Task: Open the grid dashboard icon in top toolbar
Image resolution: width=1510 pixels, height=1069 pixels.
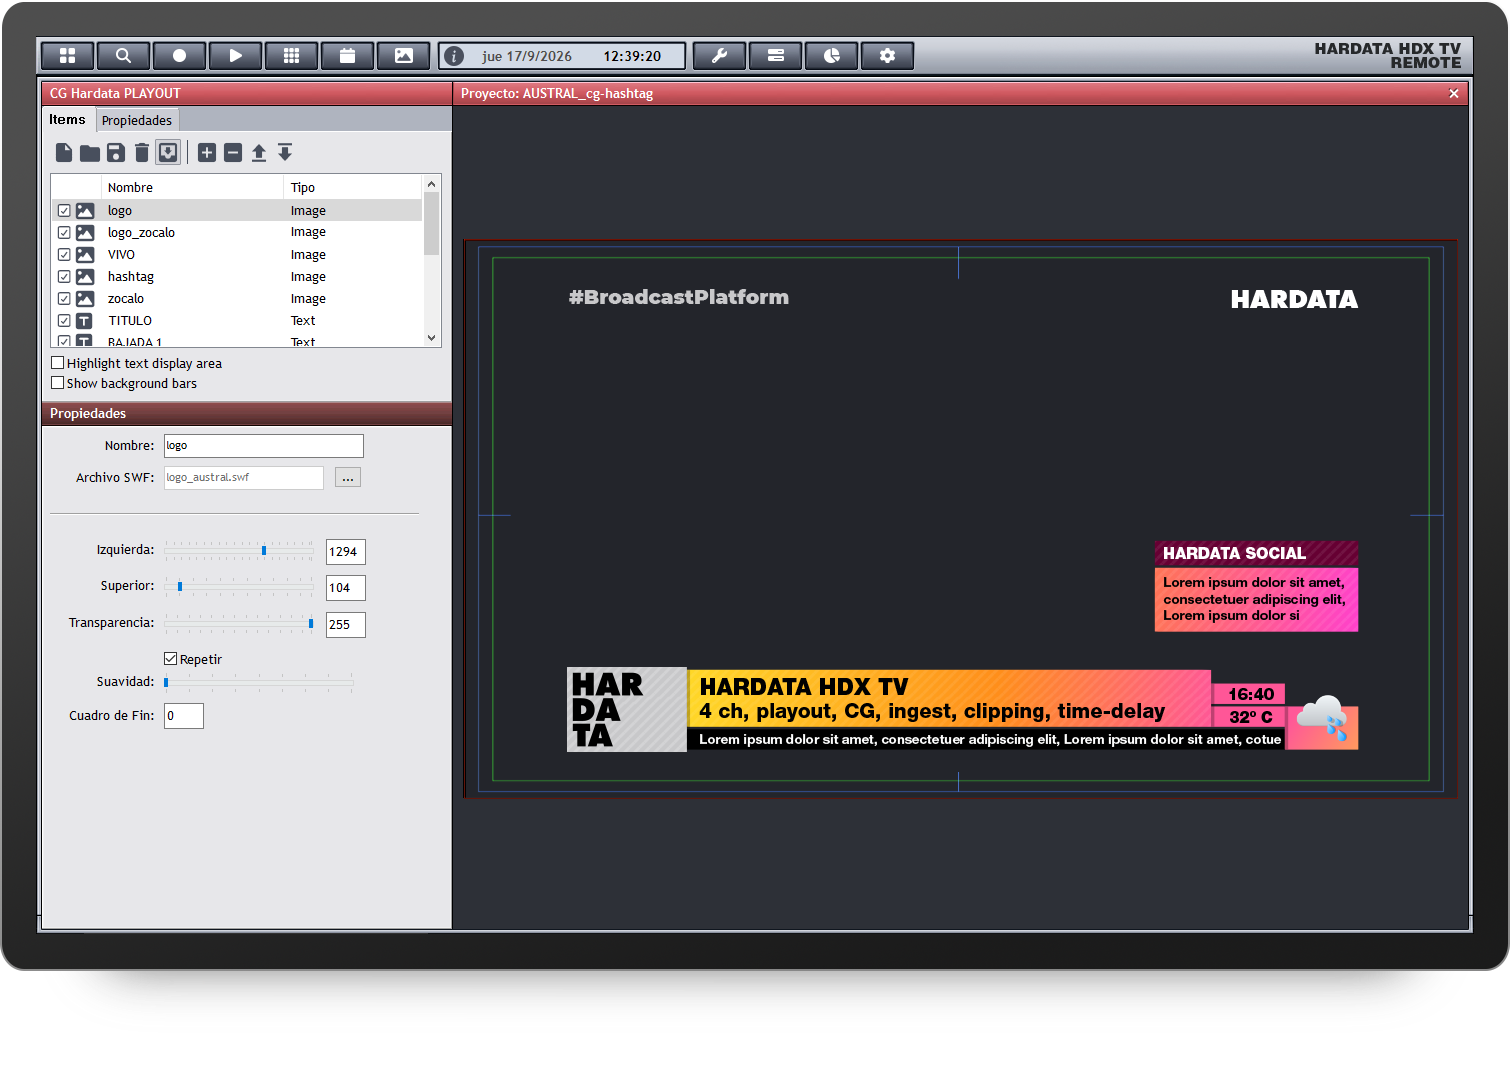Action: [67, 56]
